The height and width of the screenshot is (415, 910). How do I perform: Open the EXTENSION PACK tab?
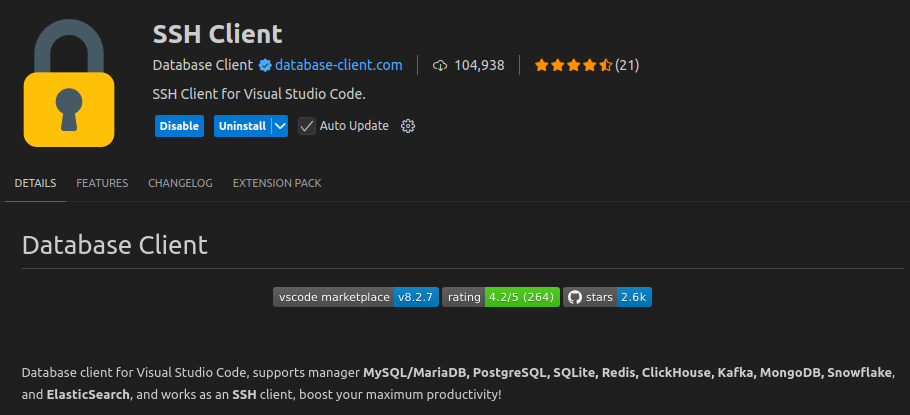pyautogui.click(x=277, y=183)
